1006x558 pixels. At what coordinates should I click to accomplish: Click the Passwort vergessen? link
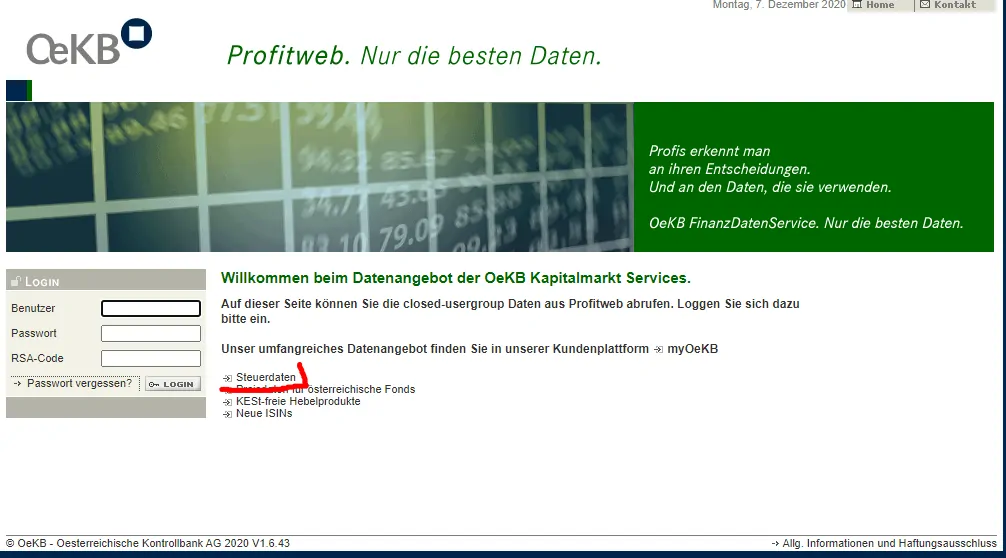pos(79,384)
